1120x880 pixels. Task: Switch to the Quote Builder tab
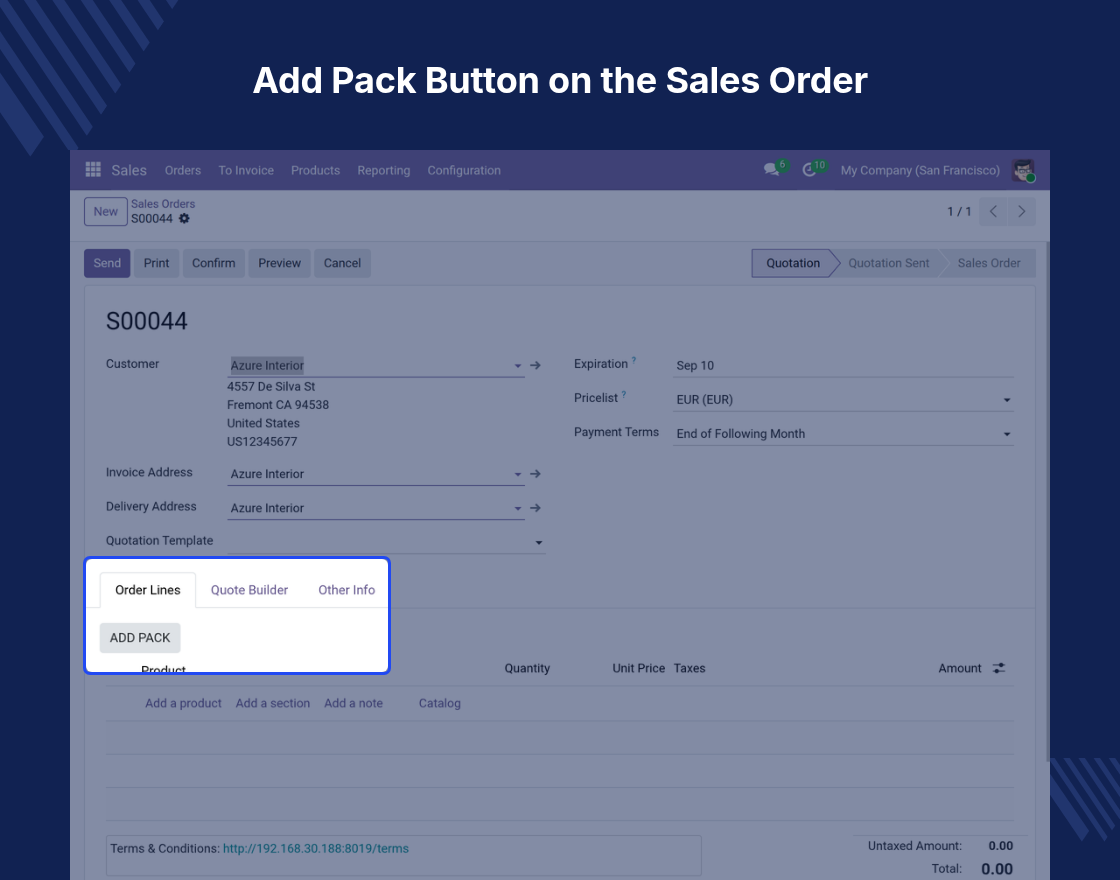[249, 590]
